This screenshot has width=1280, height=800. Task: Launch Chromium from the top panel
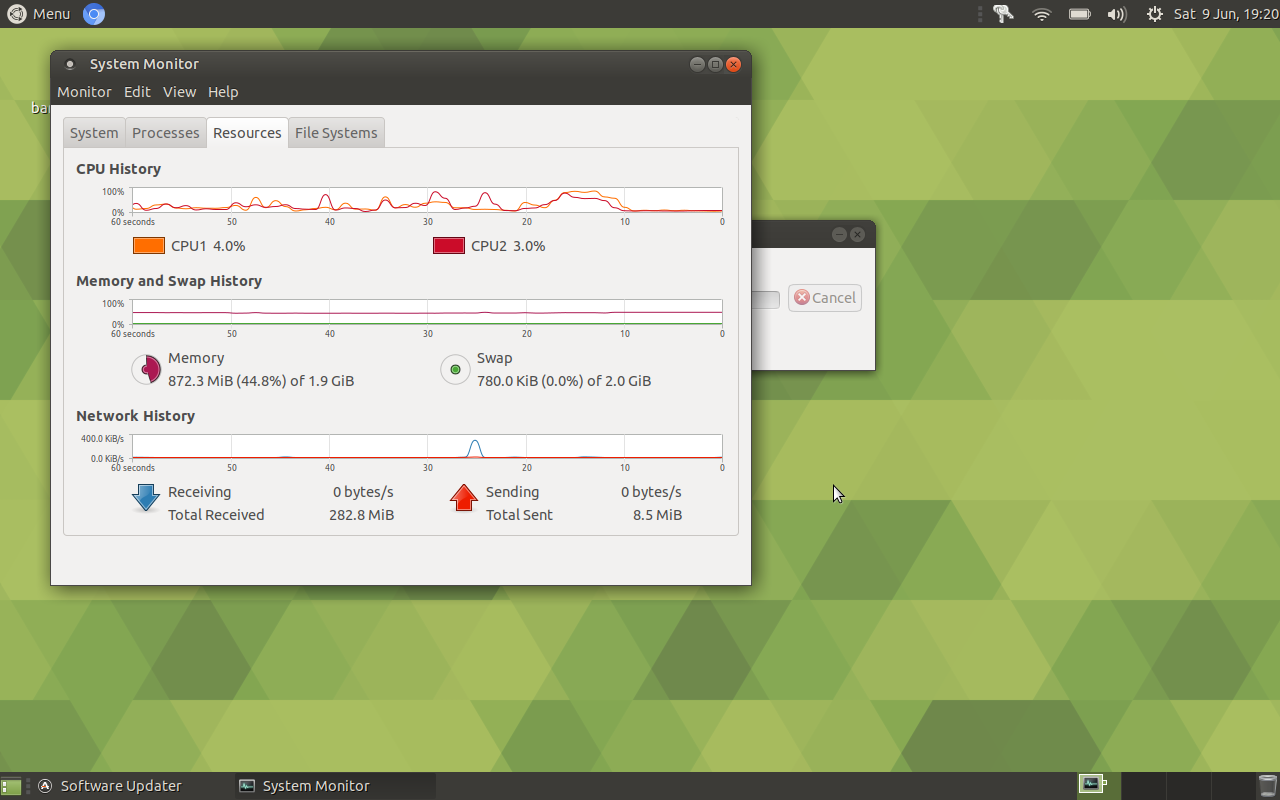[x=94, y=14]
